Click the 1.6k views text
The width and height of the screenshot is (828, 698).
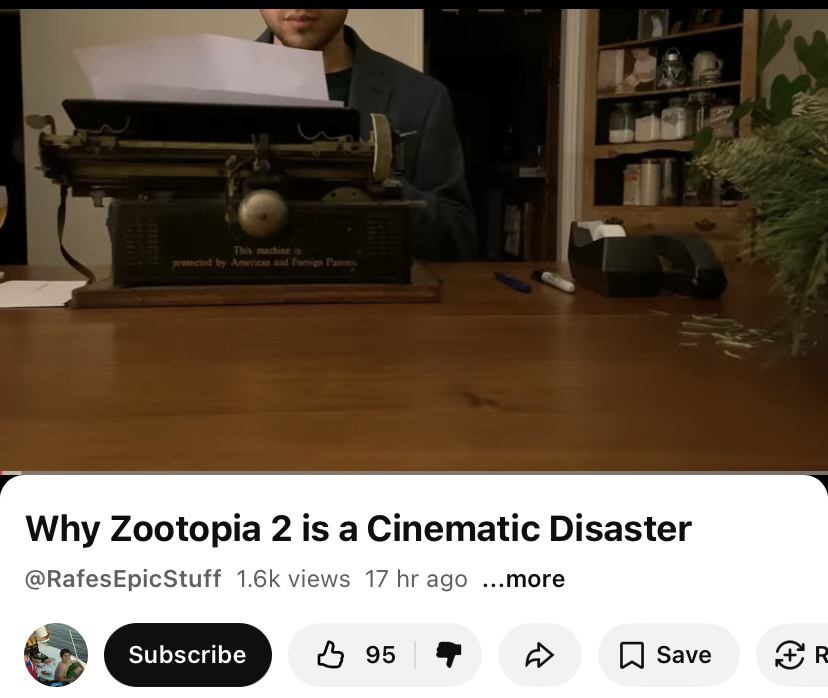click(x=293, y=579)
